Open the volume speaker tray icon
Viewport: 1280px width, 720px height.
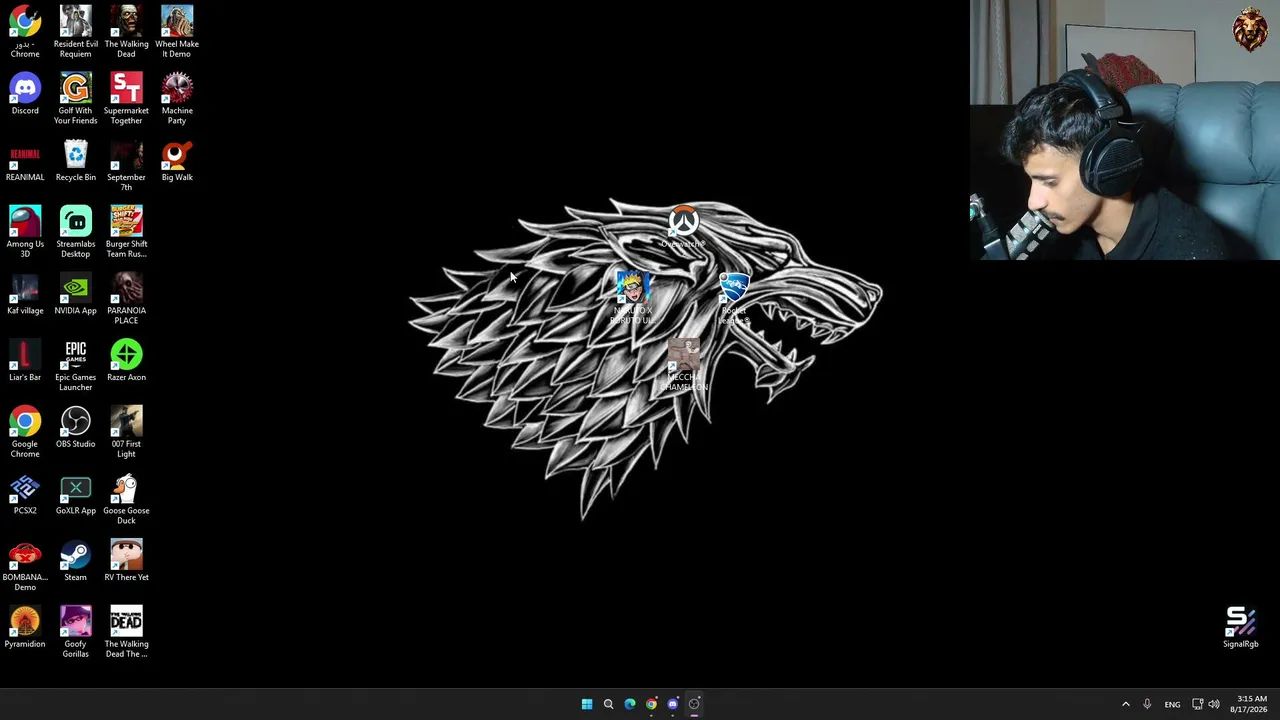tap(1214, 704)
